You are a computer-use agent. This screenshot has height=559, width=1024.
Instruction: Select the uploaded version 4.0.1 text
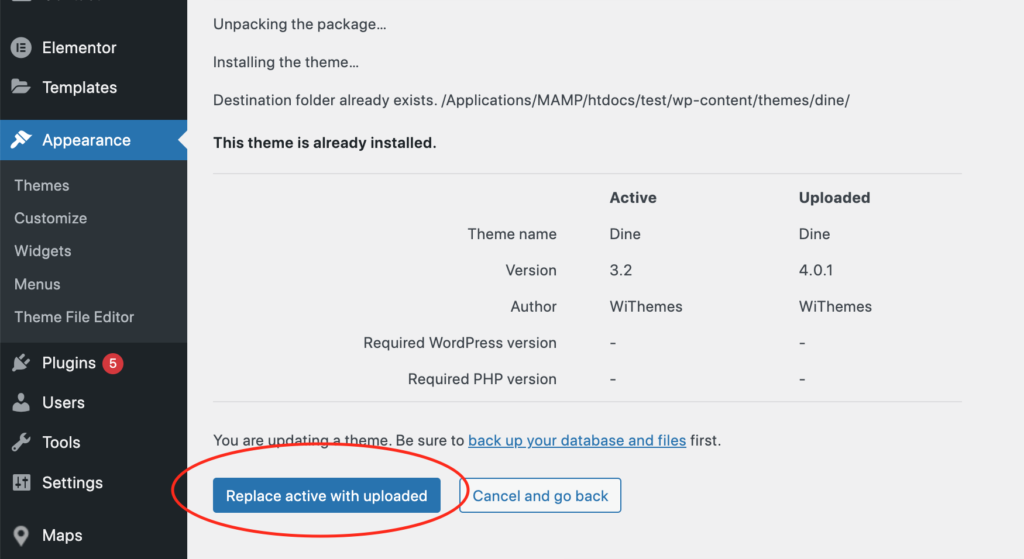(x=816, y=270)
